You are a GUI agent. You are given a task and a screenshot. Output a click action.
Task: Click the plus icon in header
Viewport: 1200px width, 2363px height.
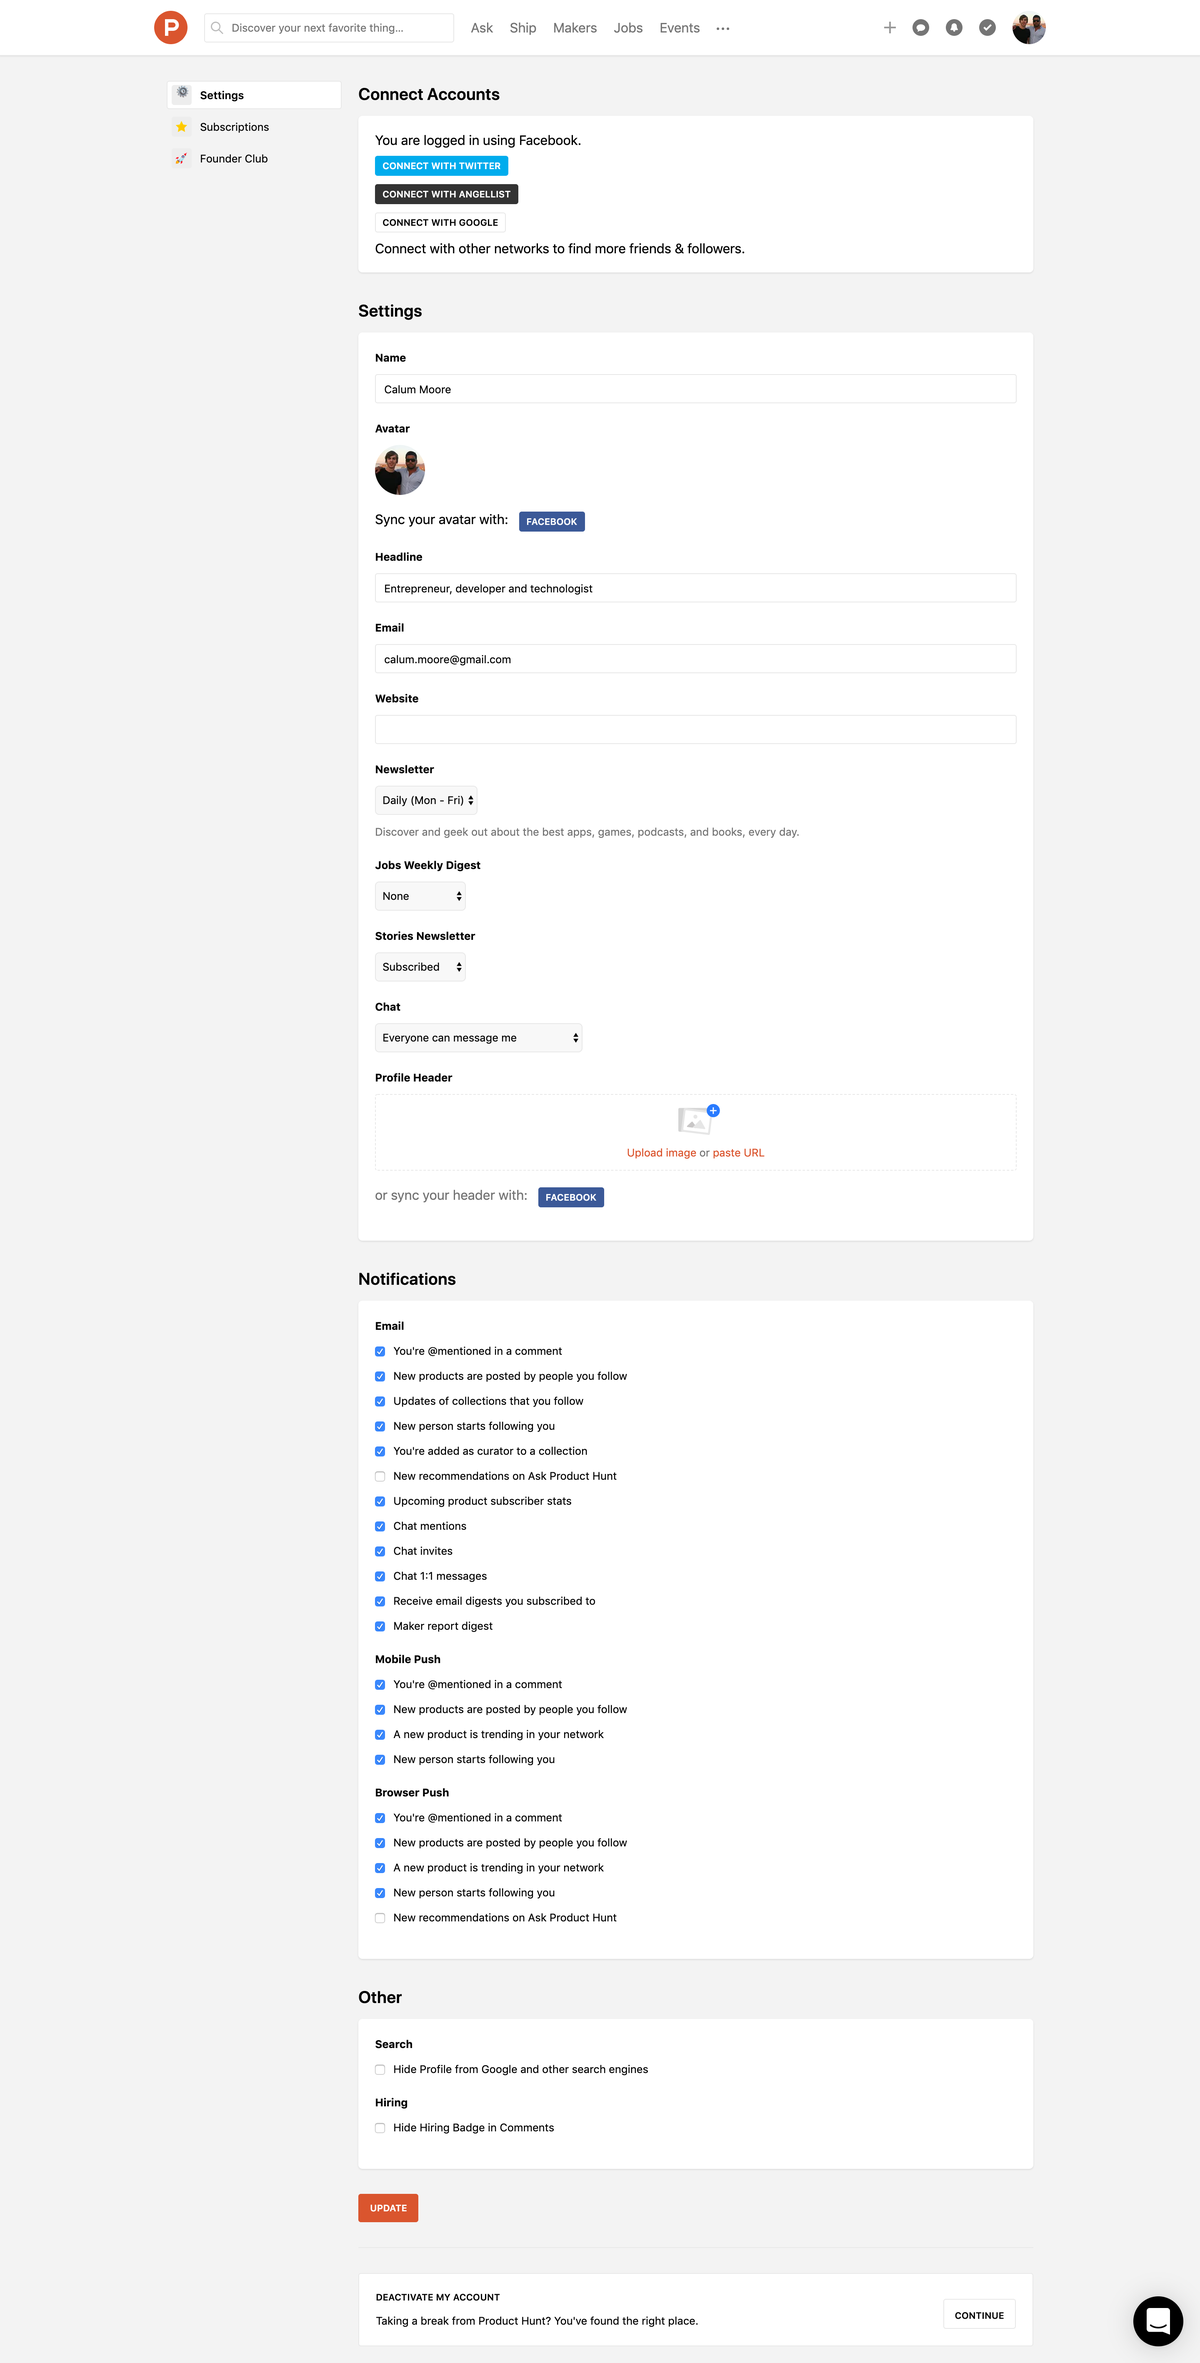[x=889, y=28]
